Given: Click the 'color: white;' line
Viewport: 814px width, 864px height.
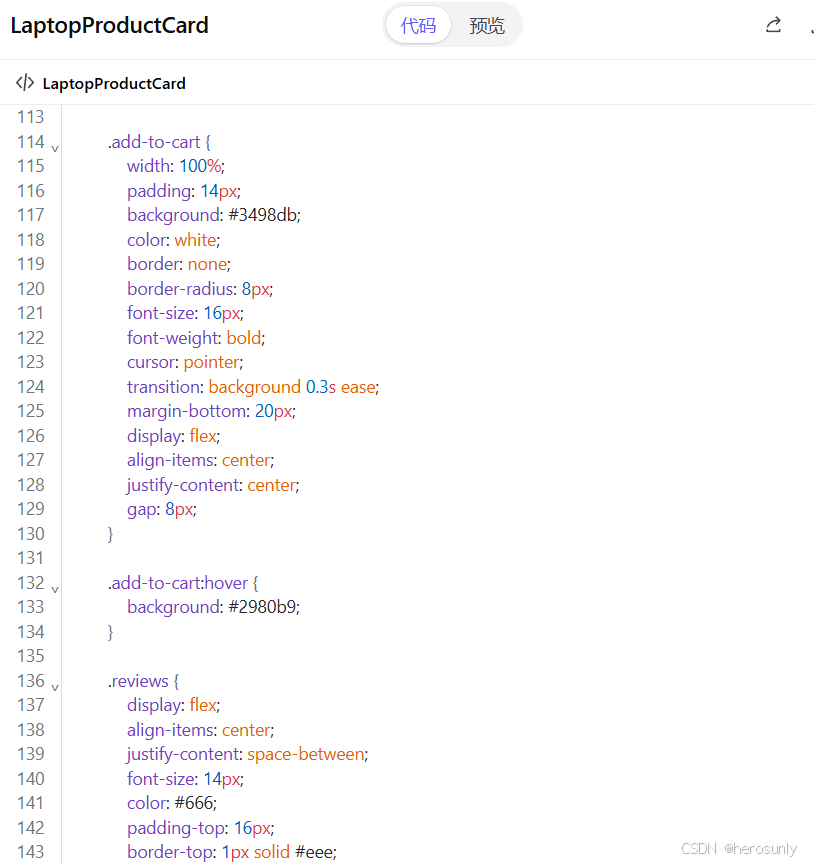Looking at the screenshot, I should pyautogui.click(x=174, y=240).
